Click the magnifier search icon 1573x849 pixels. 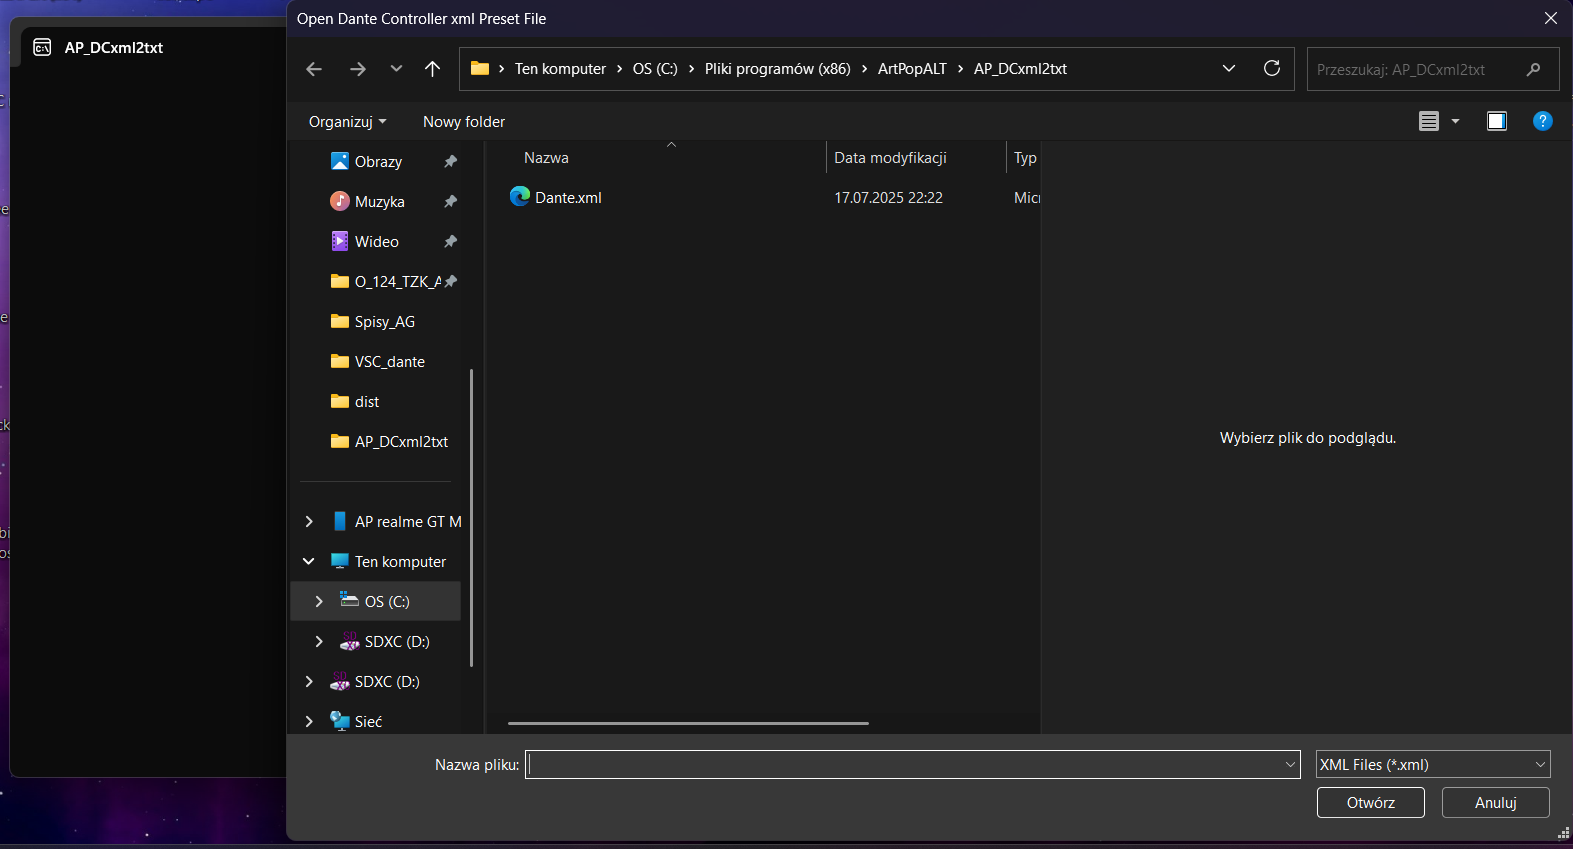pos(1534,69)
